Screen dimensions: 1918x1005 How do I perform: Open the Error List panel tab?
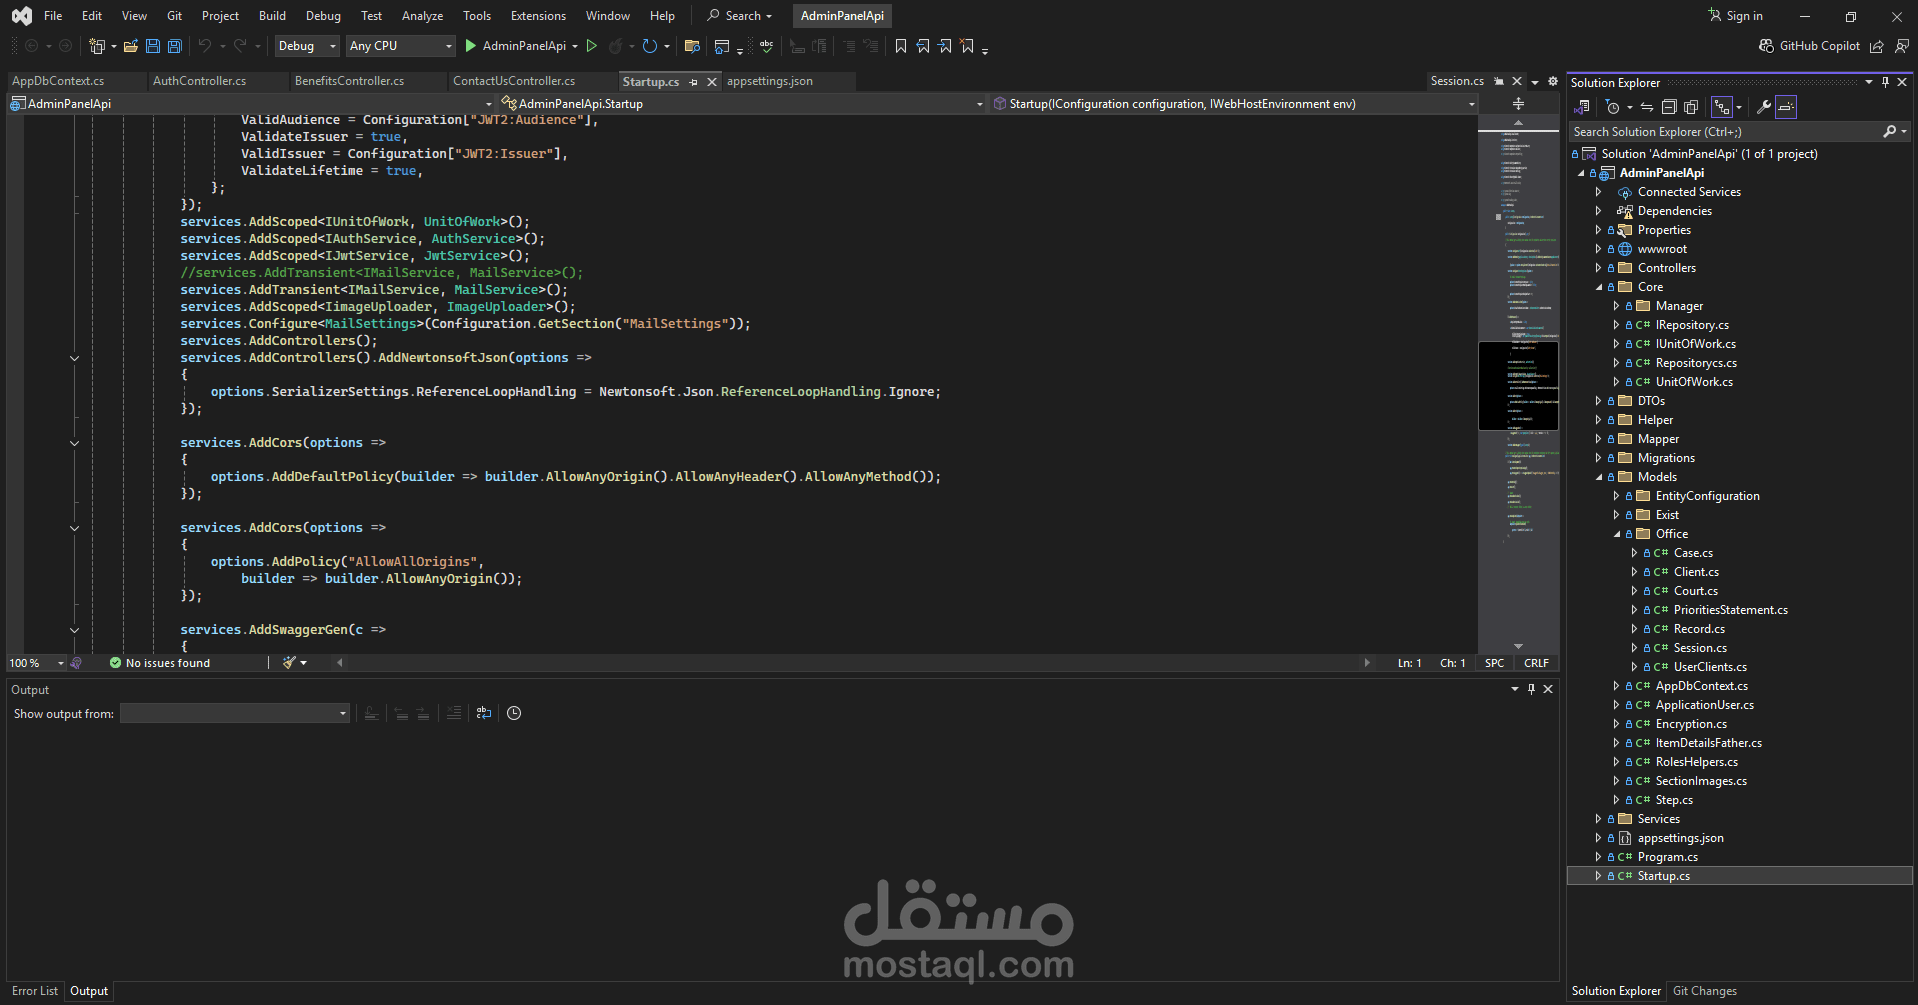point(35,991)
